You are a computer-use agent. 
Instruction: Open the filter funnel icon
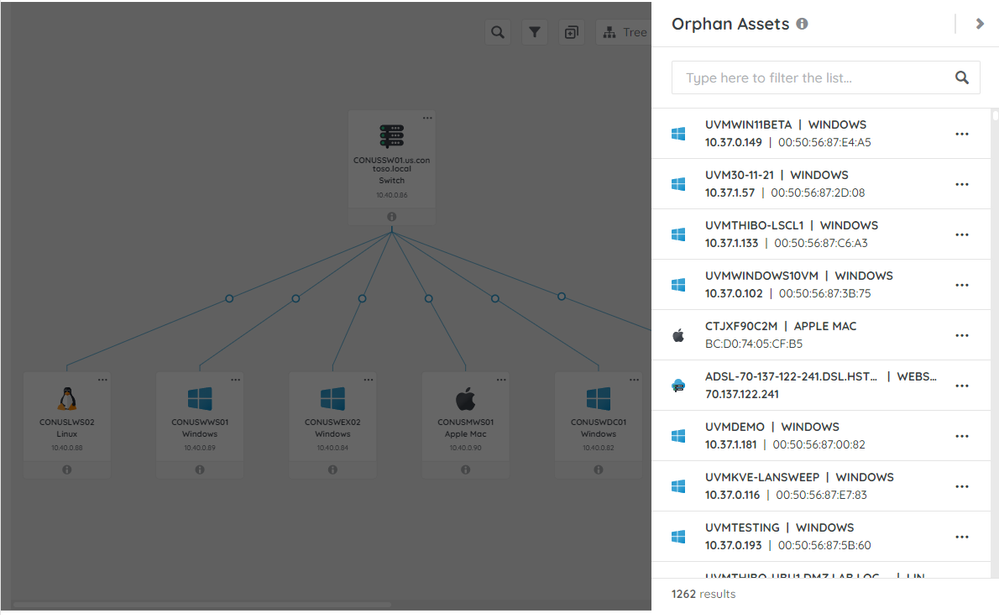(x=535, y=33)
